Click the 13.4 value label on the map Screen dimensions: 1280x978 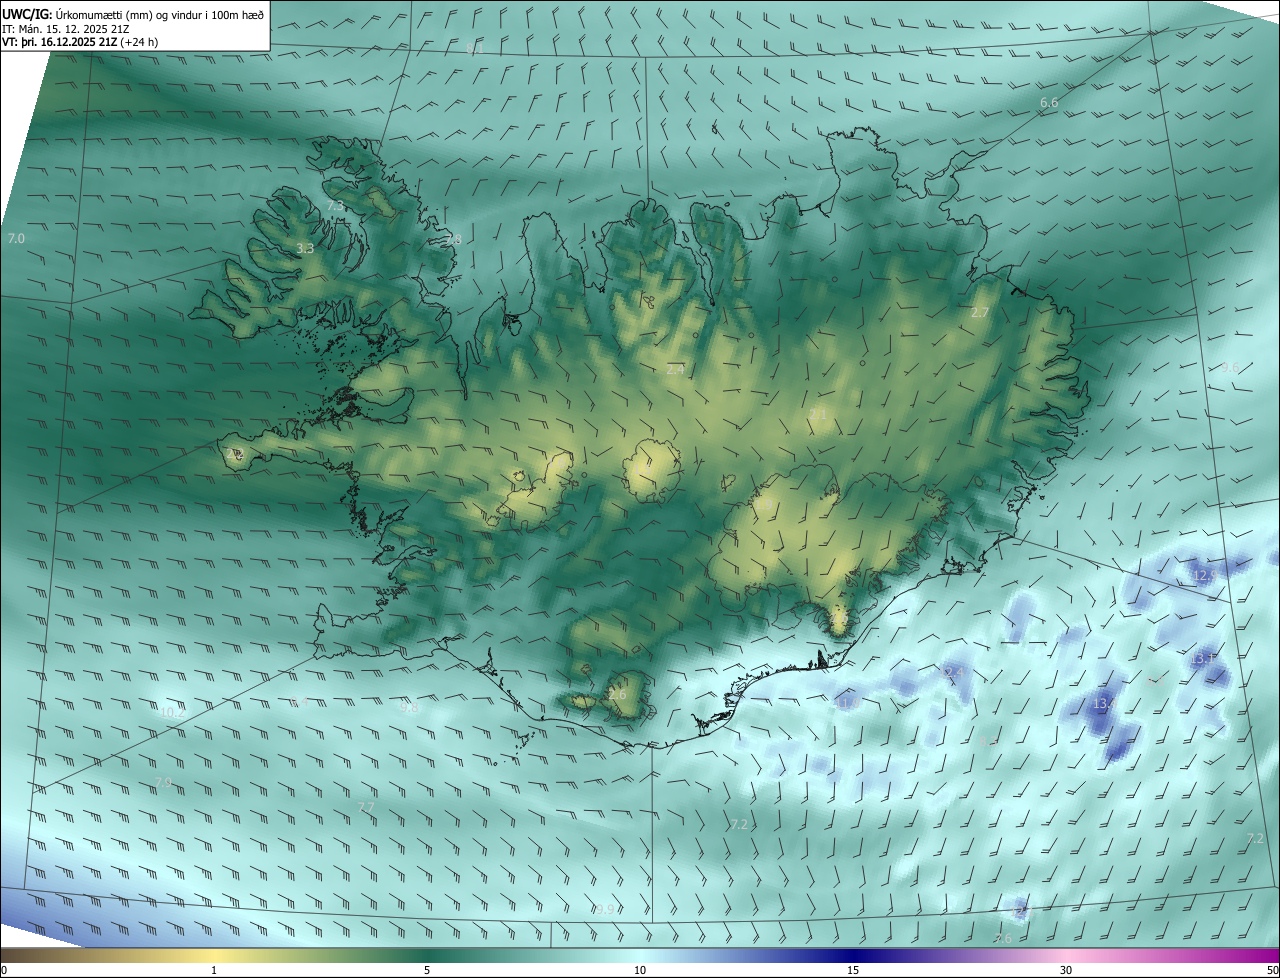(1104, 704)
